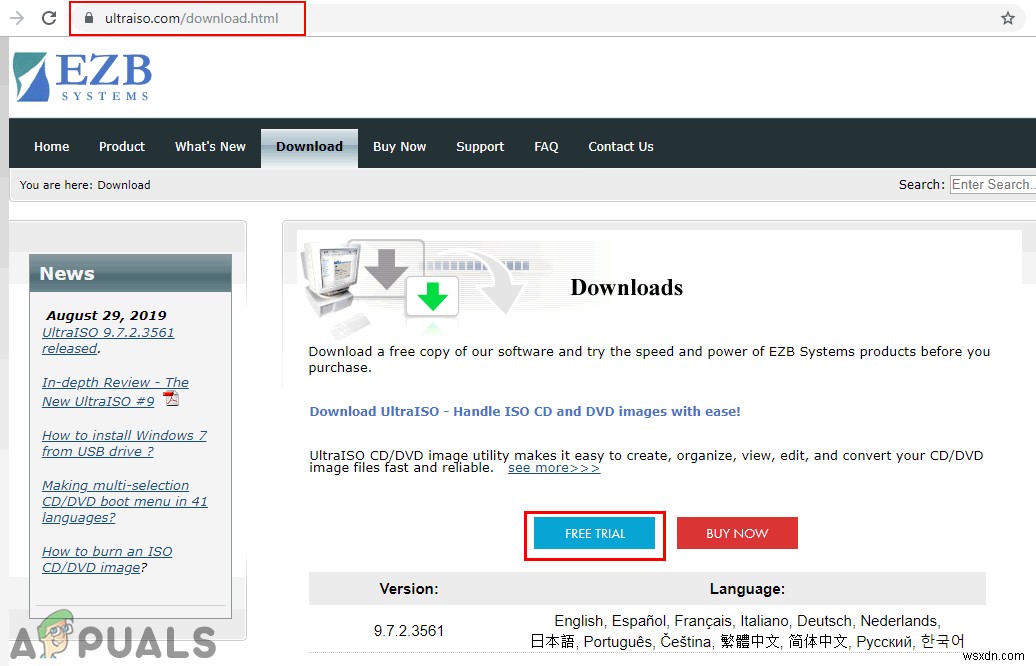Reload the page with refresh icon
The width and height of the screenshot is (1036, 666).
click(x=49, y=18)
